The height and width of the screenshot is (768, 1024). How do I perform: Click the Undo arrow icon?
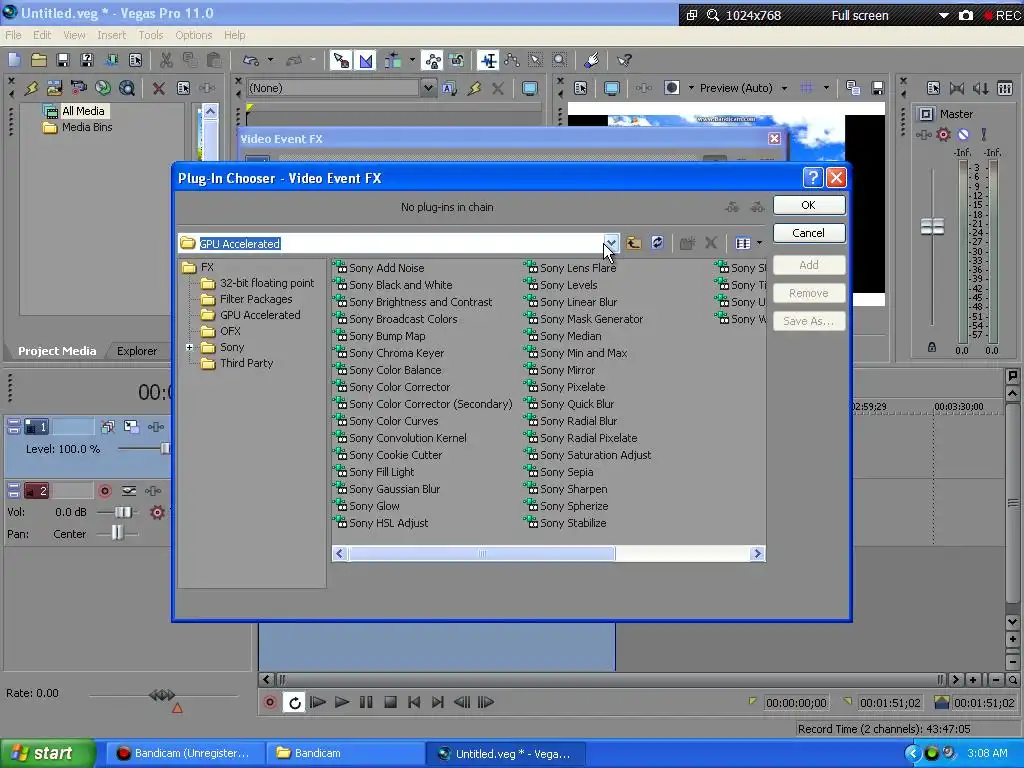coord(251,60)
